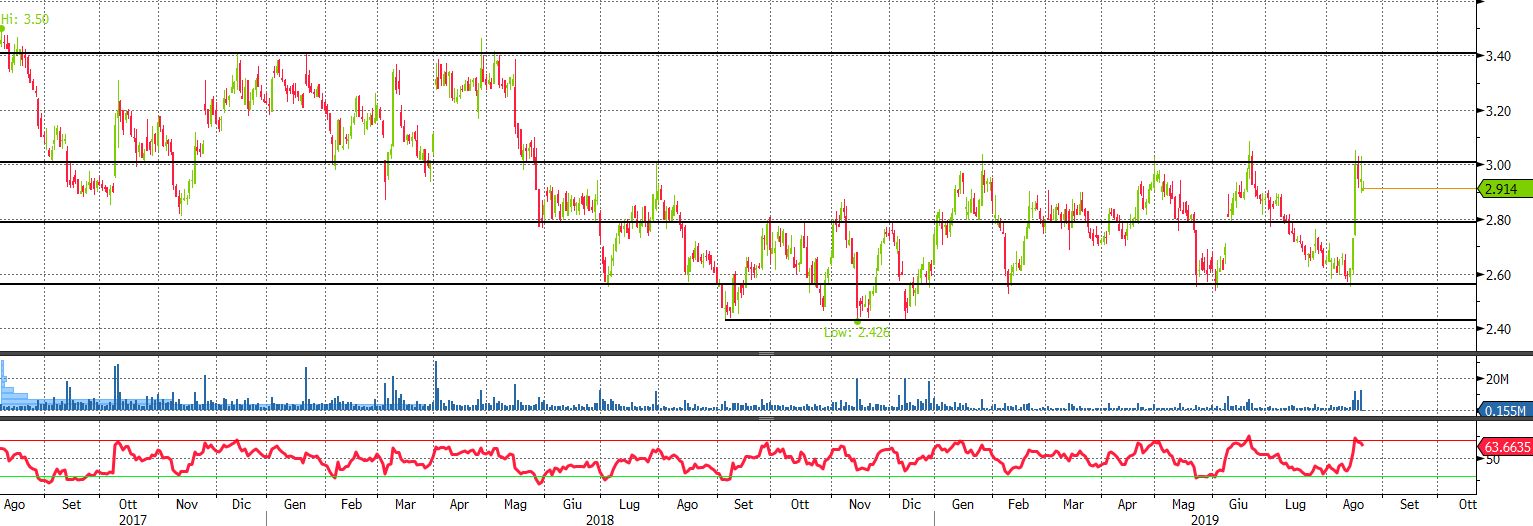Image resolution: width=1533 pixels, height=526 pixels.
Task: Click the Set 2019 month label
Action: click(1411, 505)
